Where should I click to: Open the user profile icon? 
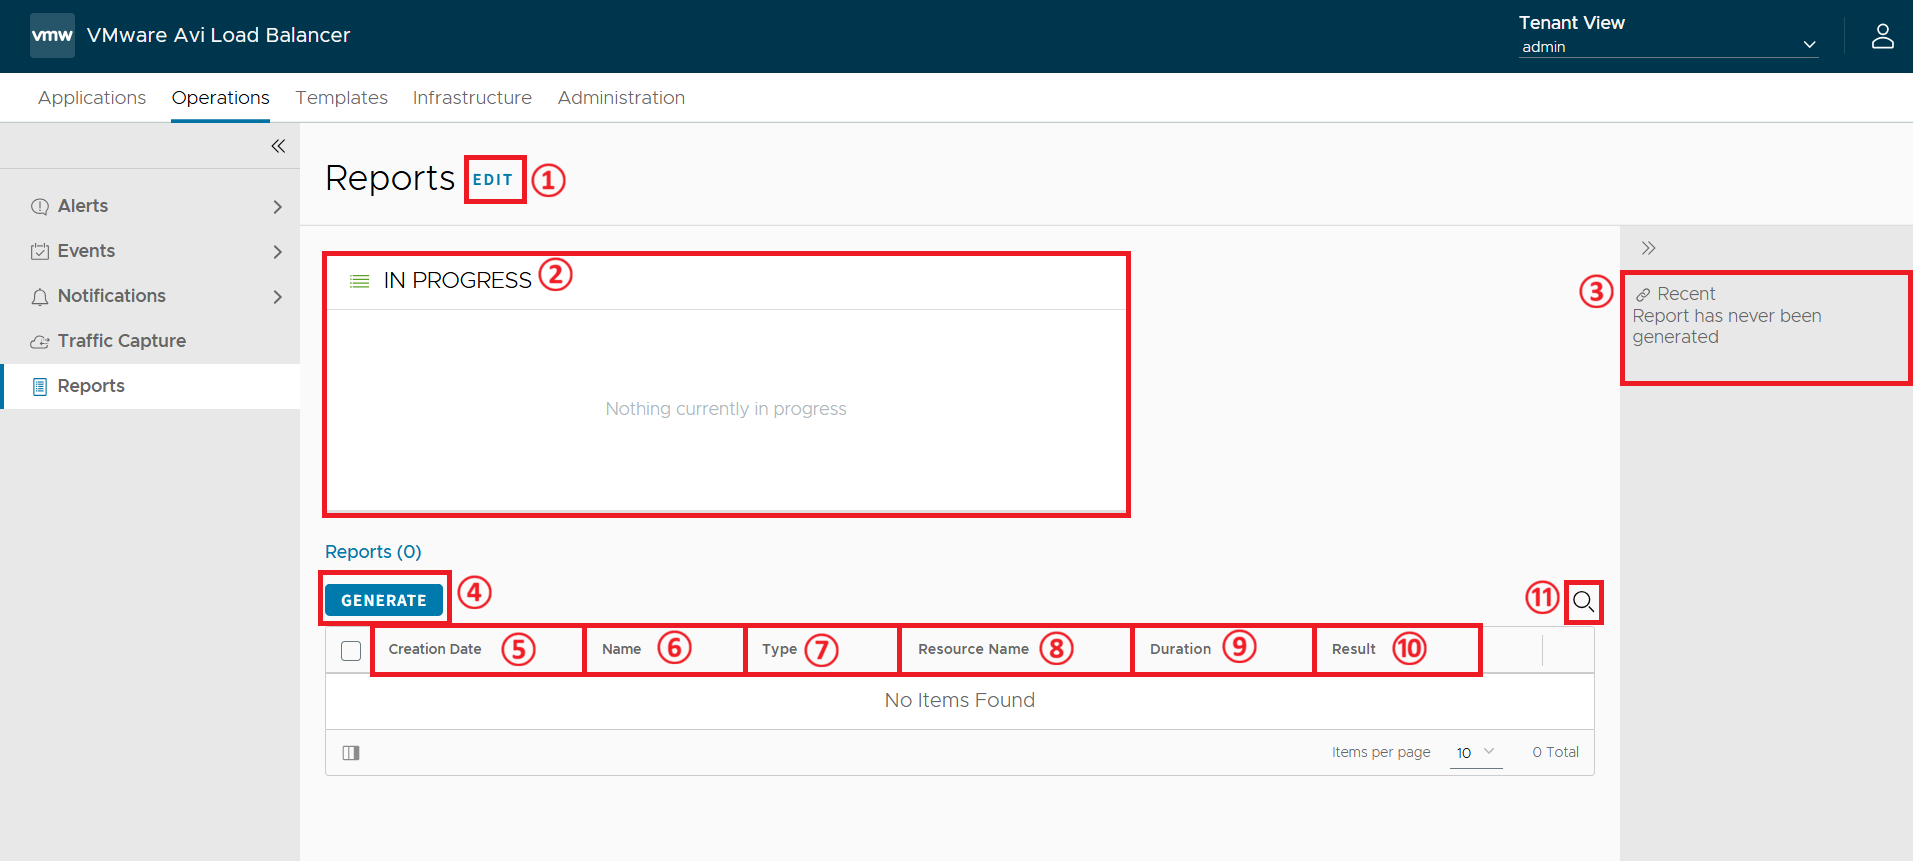(1882, 36)
